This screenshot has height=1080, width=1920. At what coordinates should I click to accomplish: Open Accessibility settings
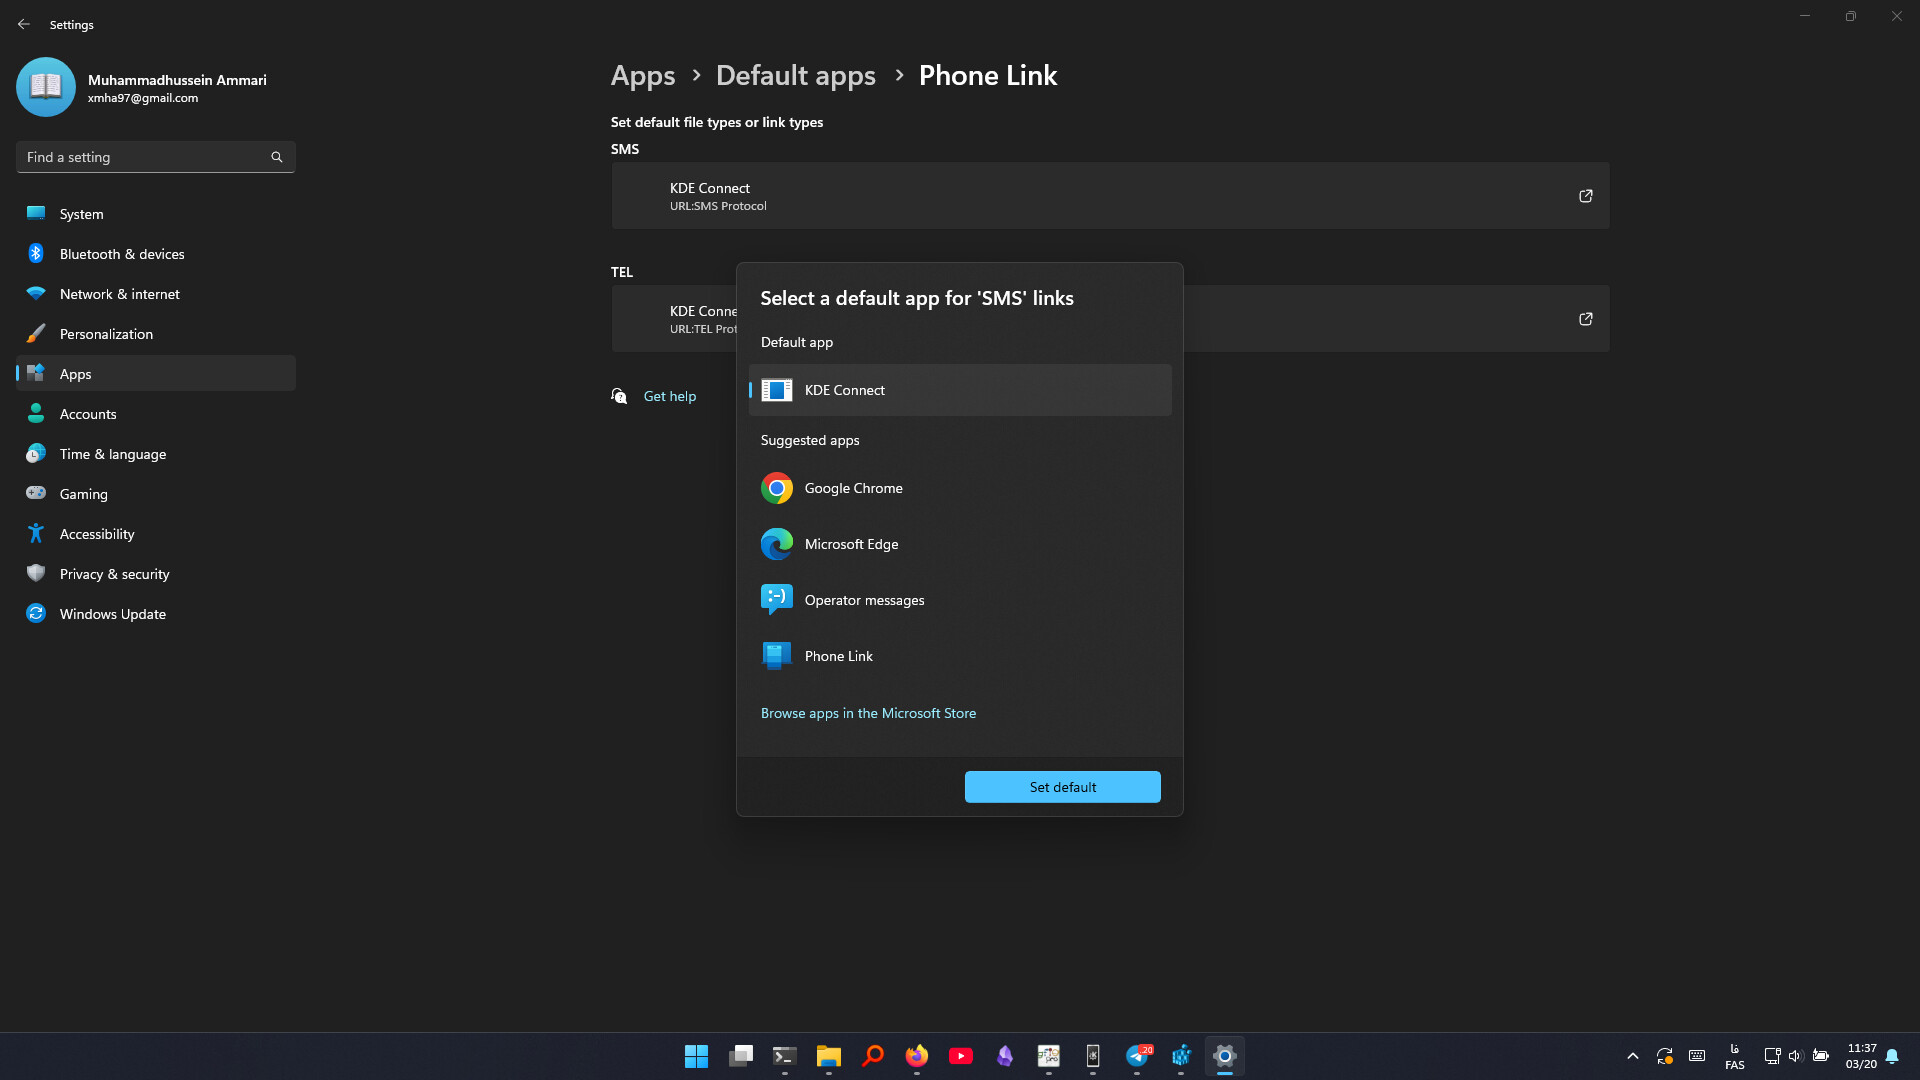155,534
